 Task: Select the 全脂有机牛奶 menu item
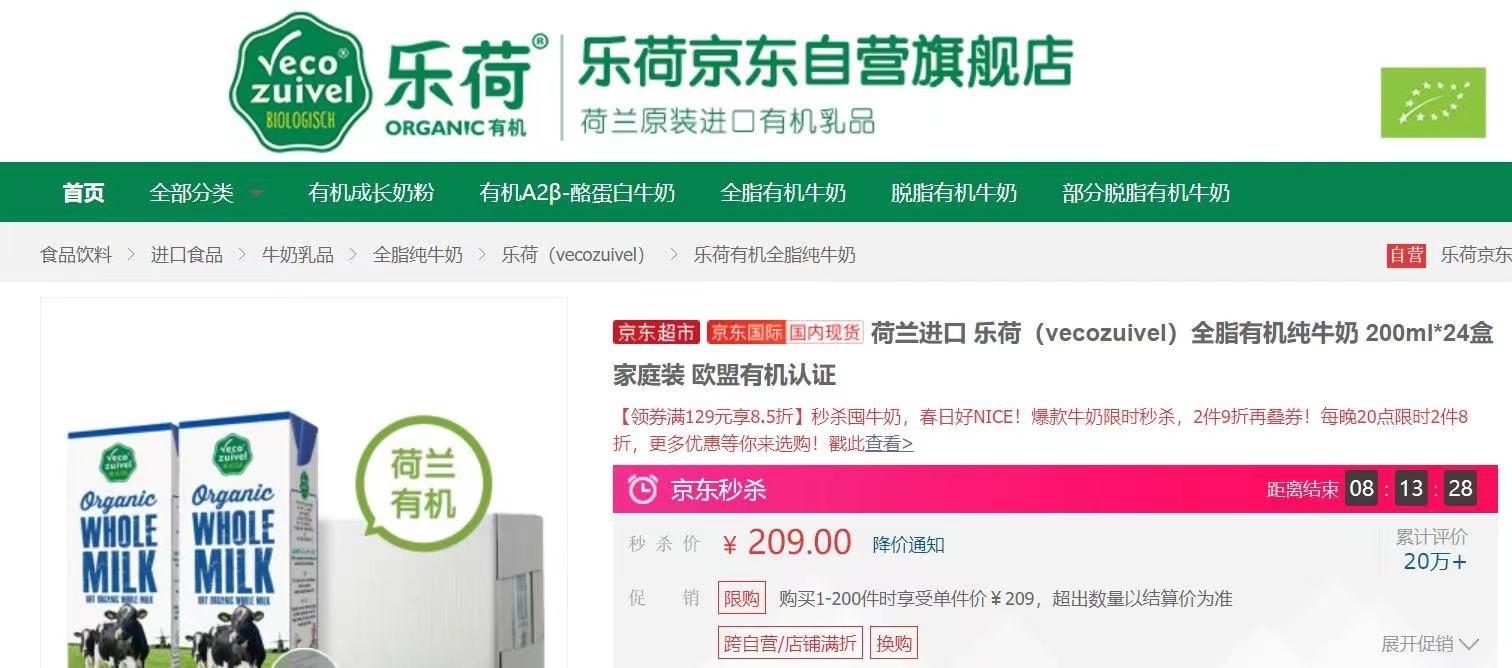pos(783,193)
